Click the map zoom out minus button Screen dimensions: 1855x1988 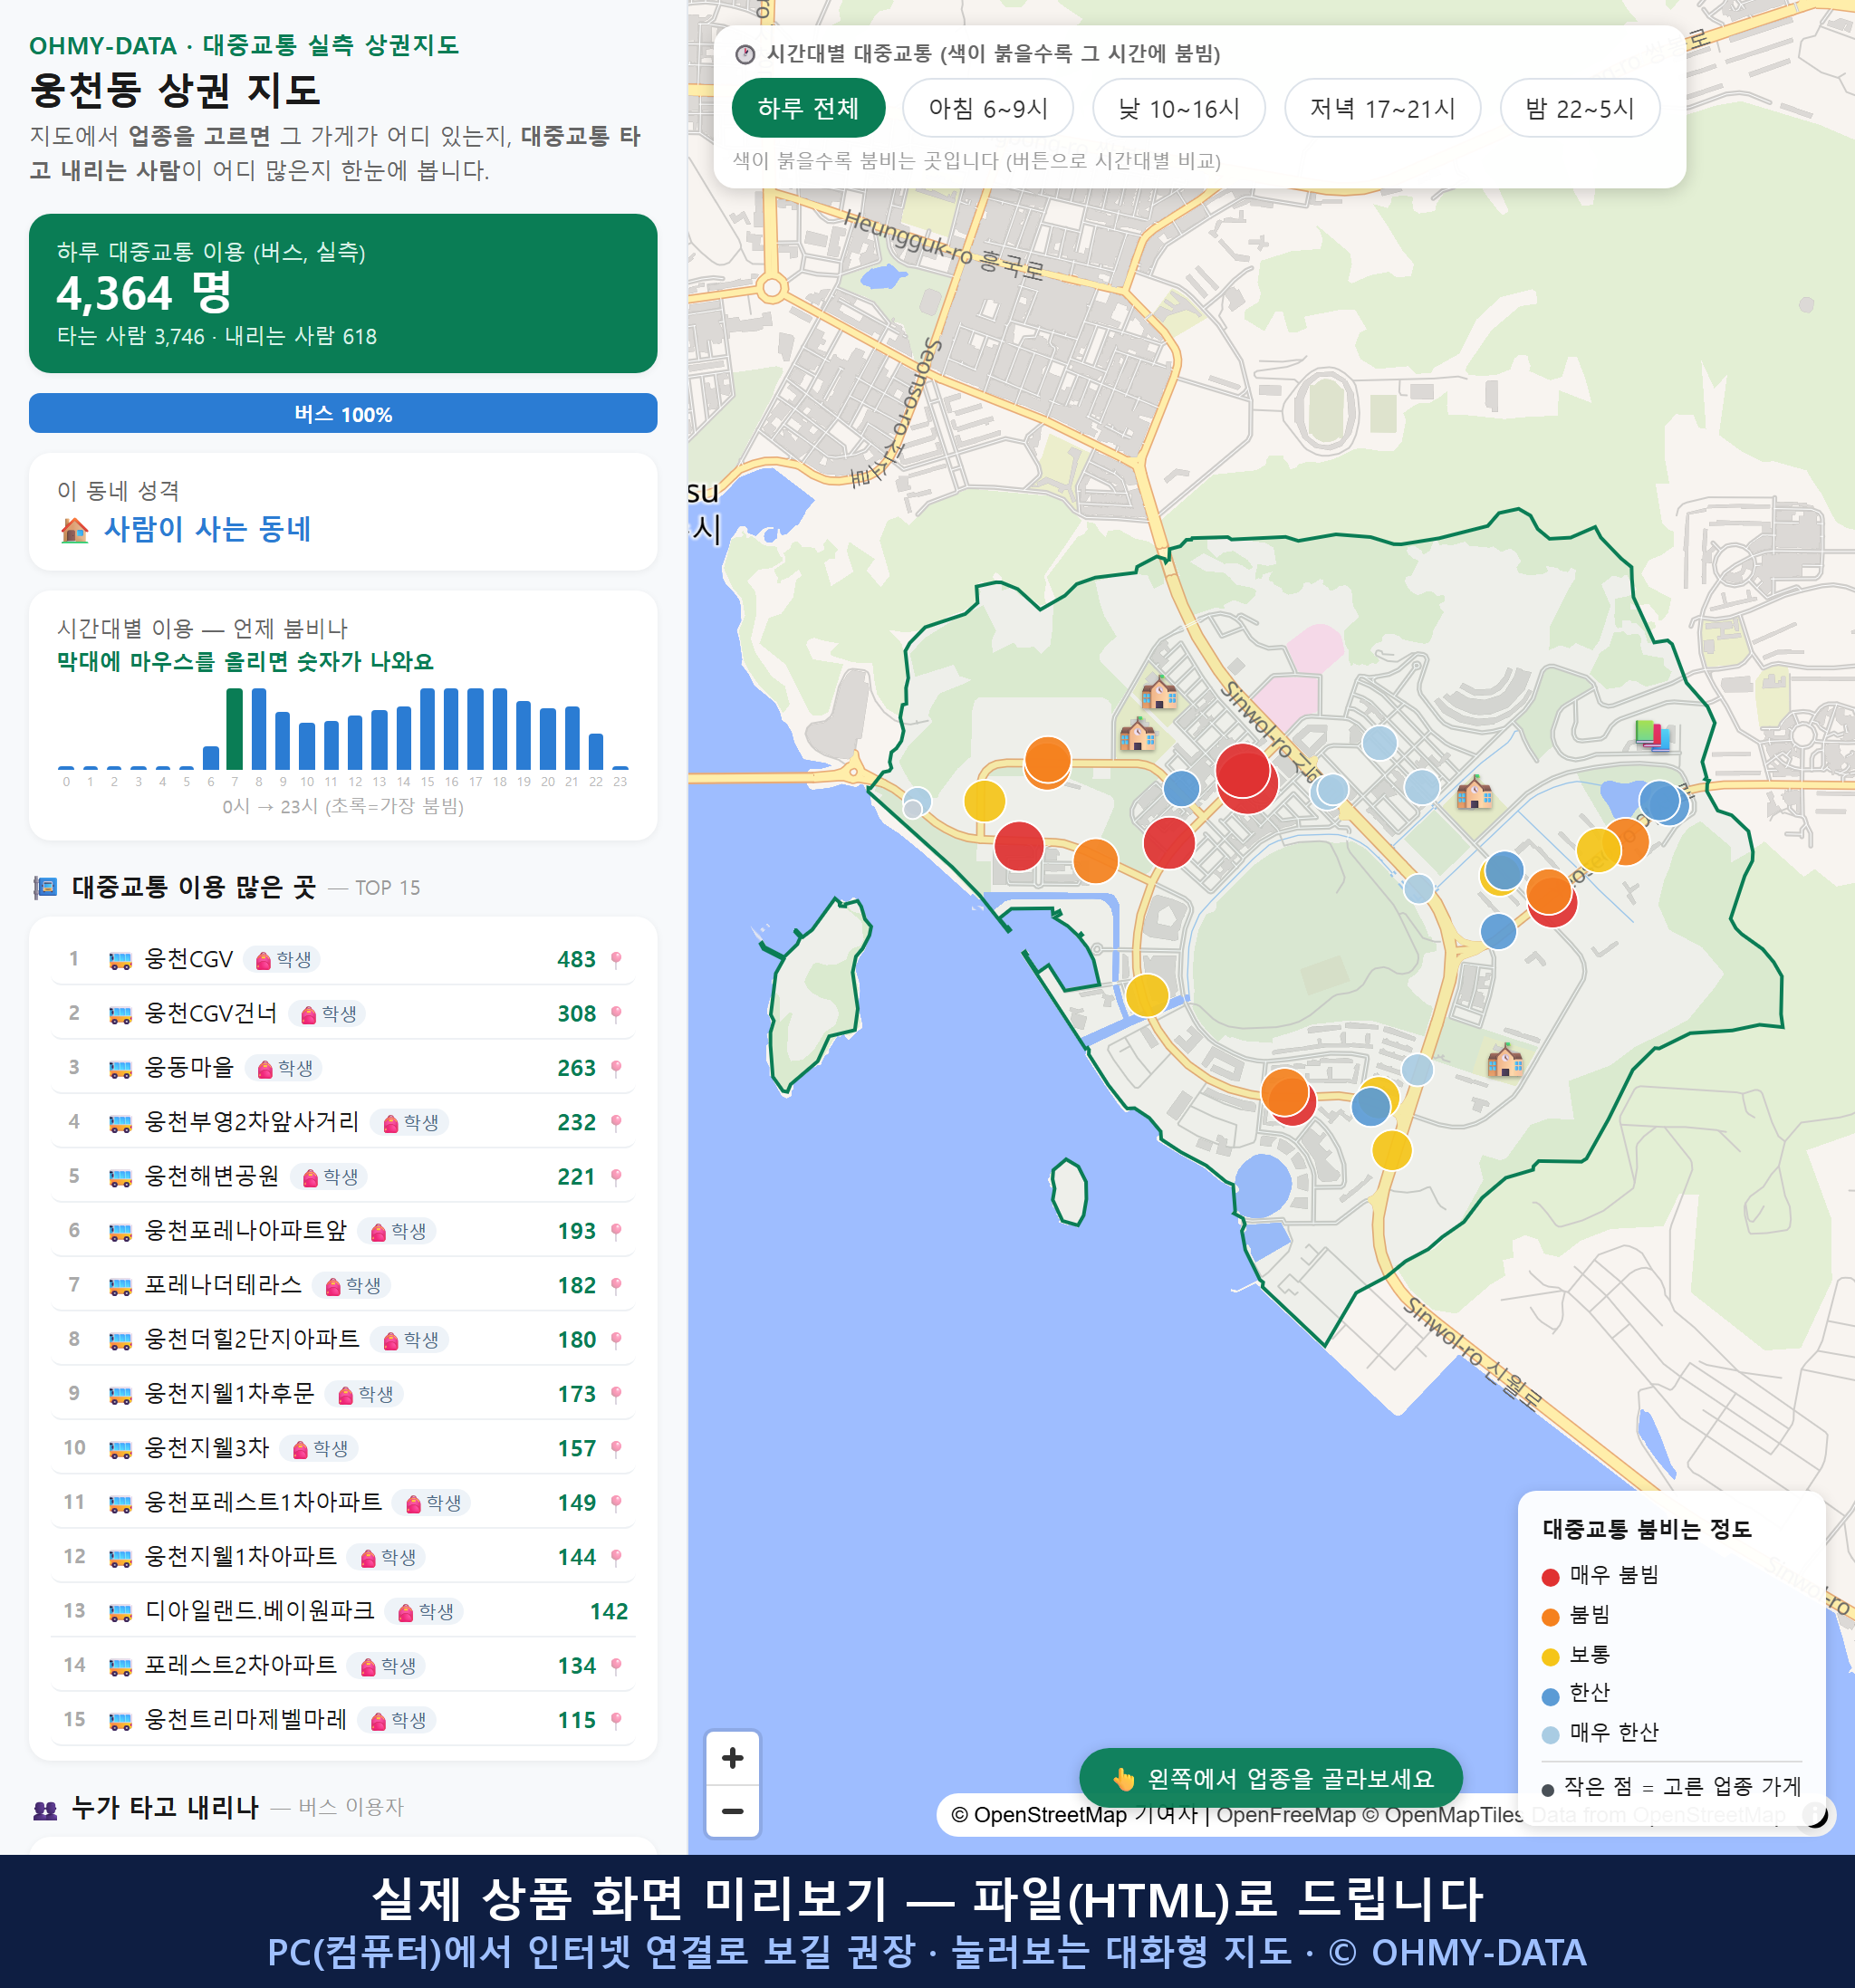click(732, 1811)
